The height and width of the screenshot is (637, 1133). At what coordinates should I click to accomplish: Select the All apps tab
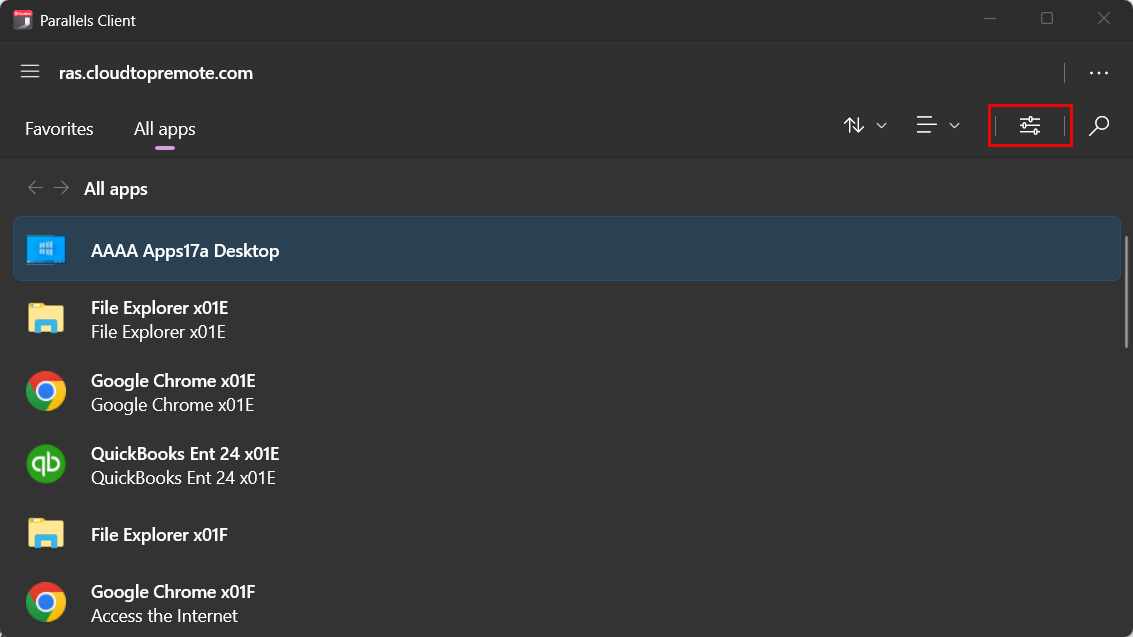click(x=165, y=129)
